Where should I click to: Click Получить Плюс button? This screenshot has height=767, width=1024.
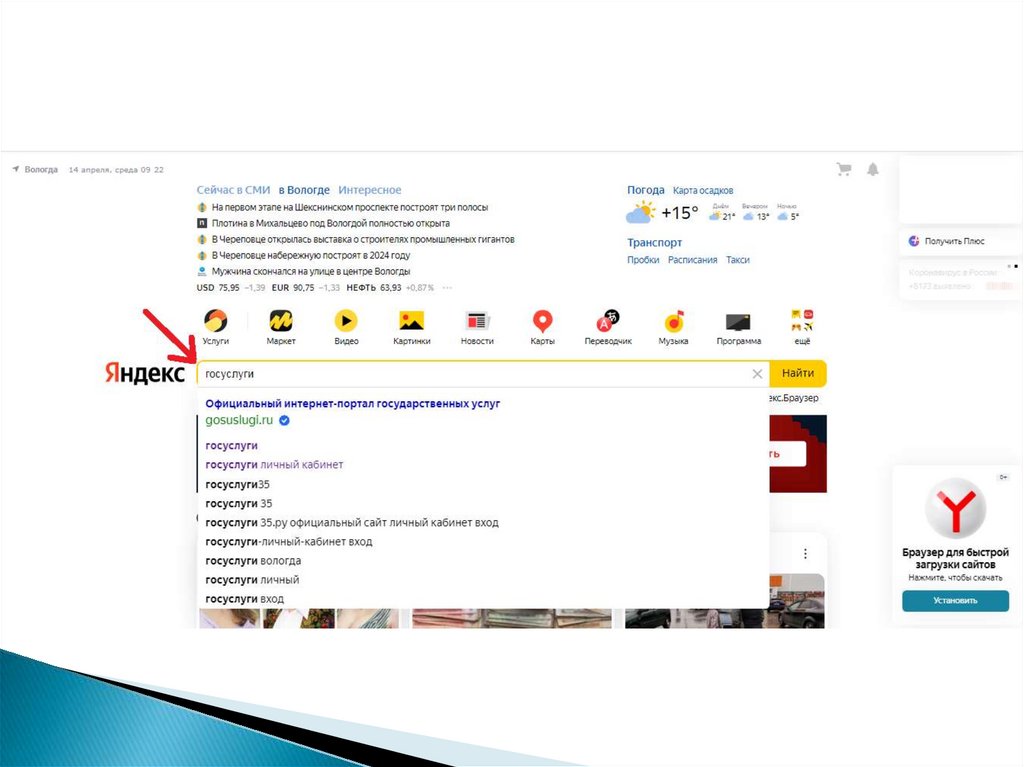(x=954, y=241)
